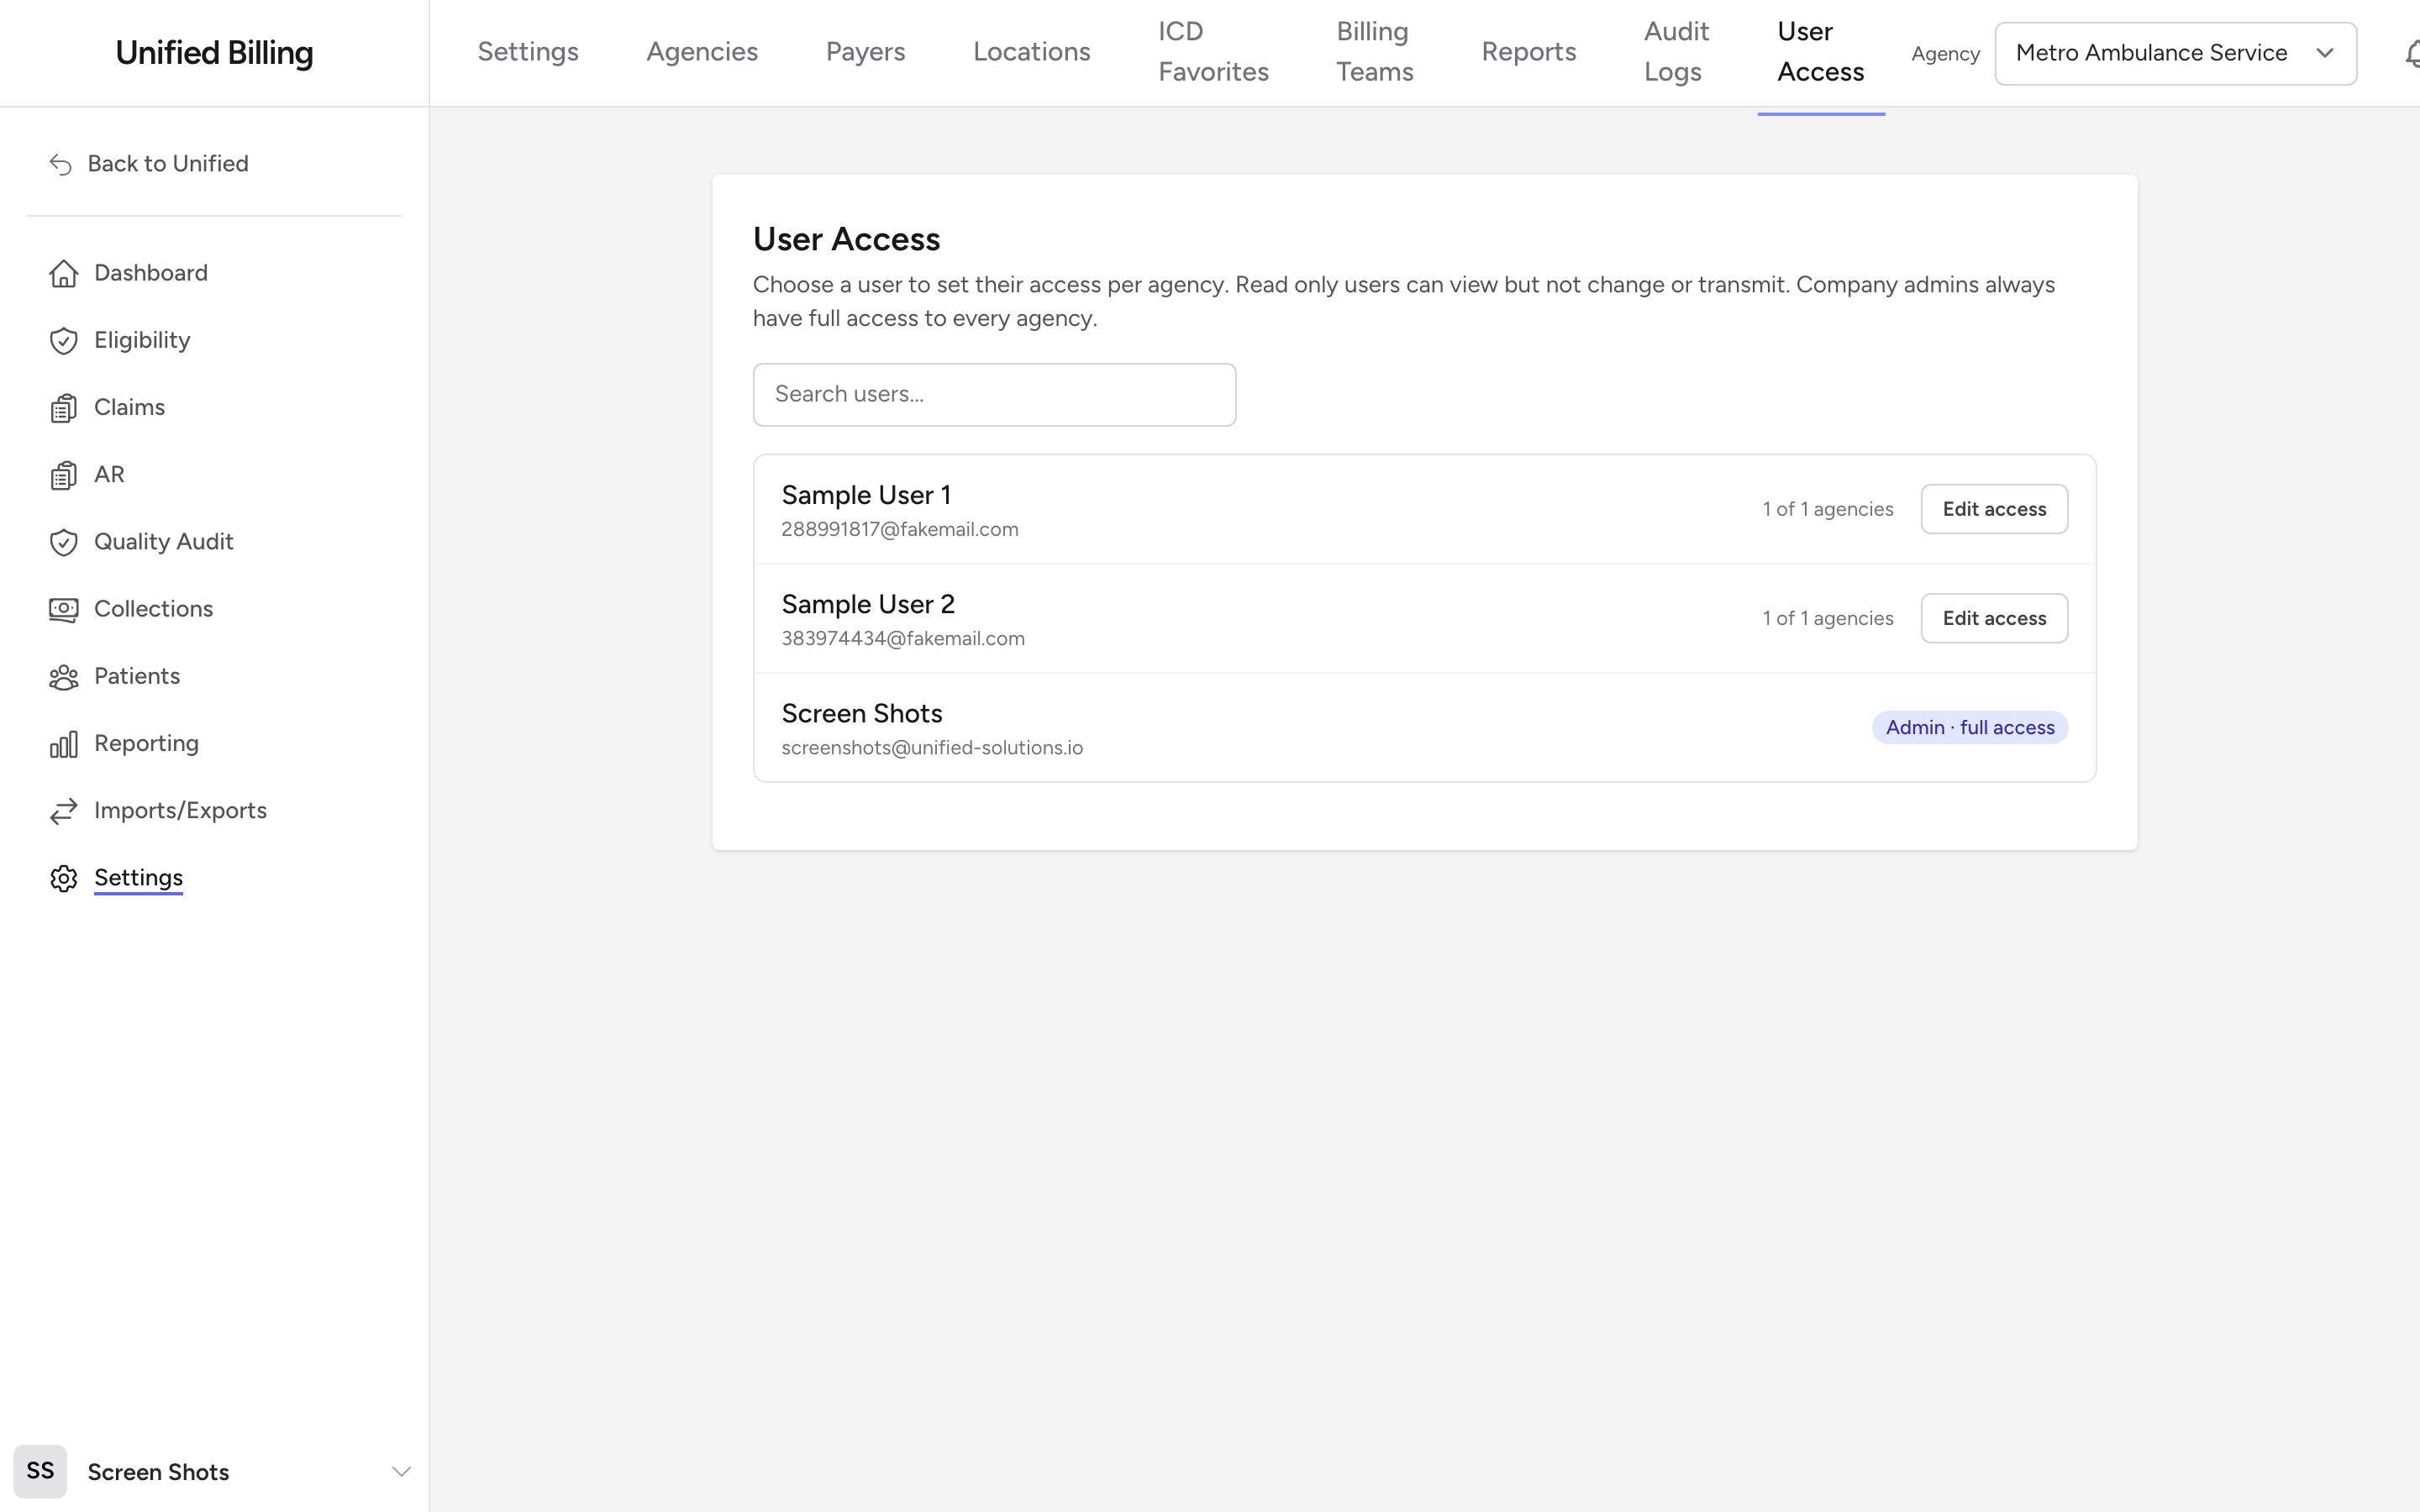Click the notification bell icon

tap(2412, 54)
